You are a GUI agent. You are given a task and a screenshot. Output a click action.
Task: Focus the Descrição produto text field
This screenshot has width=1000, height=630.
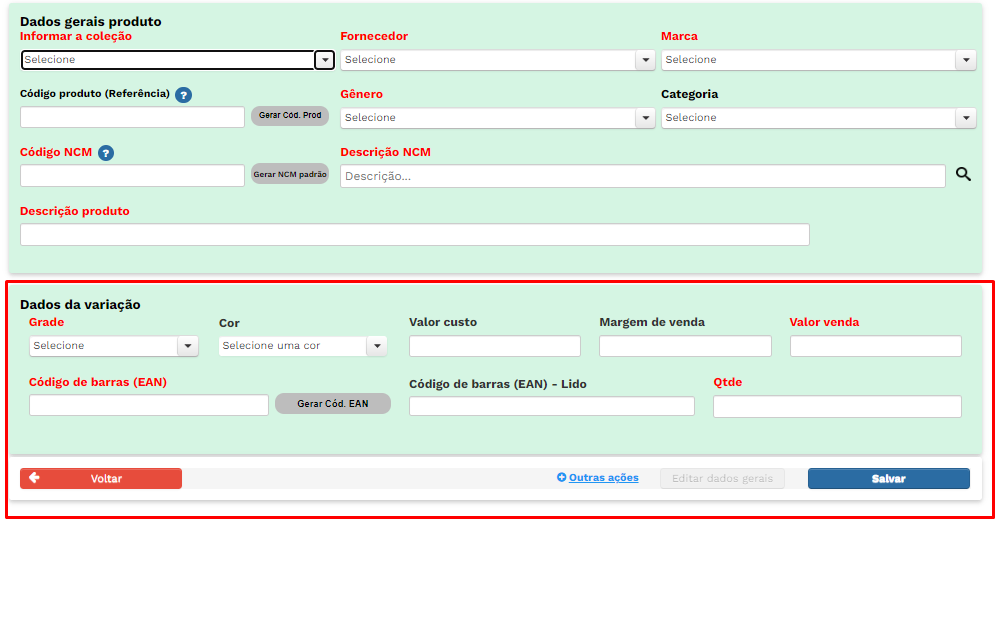[x=414, y=235]
